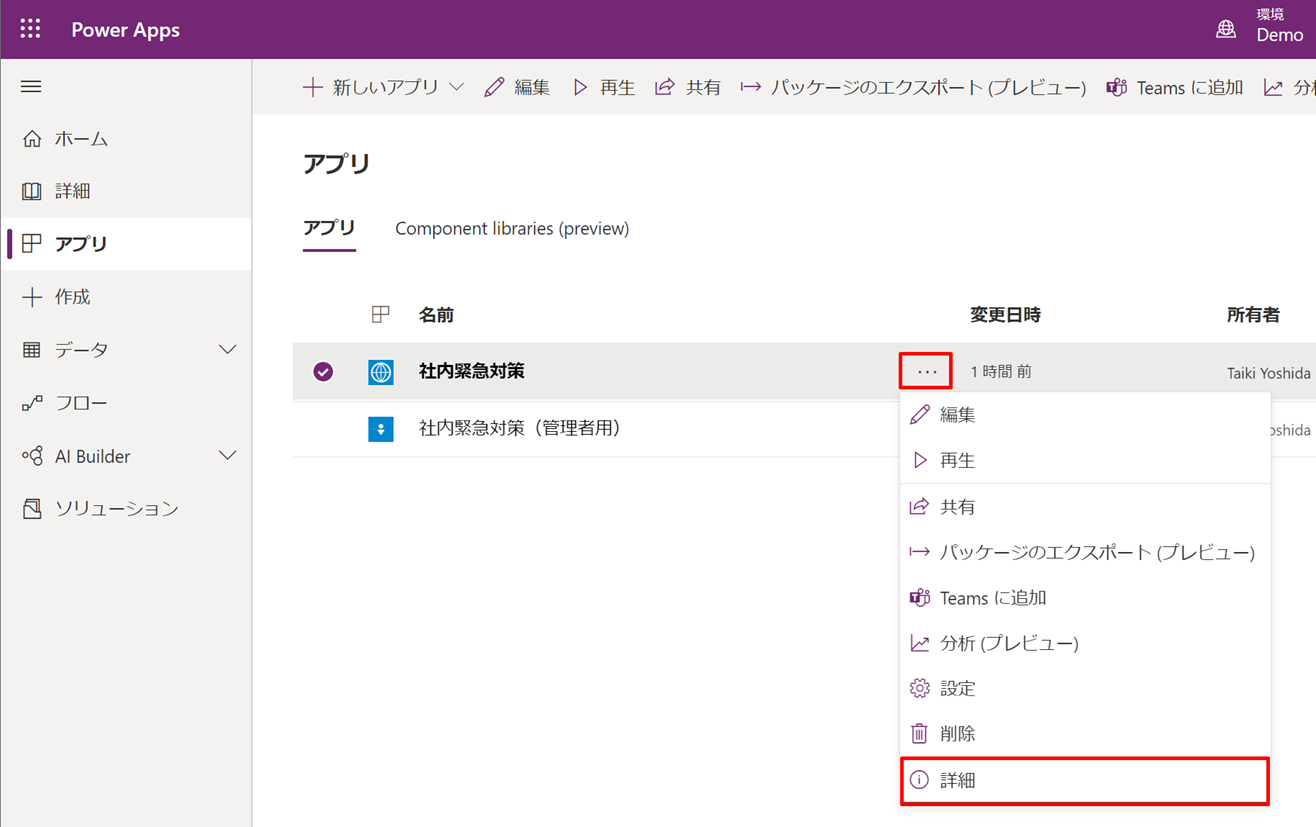Click the book icon next to 詳細 in the sidebar
The height and width of the screenshot is (827, 1316).
coord(32,191)
